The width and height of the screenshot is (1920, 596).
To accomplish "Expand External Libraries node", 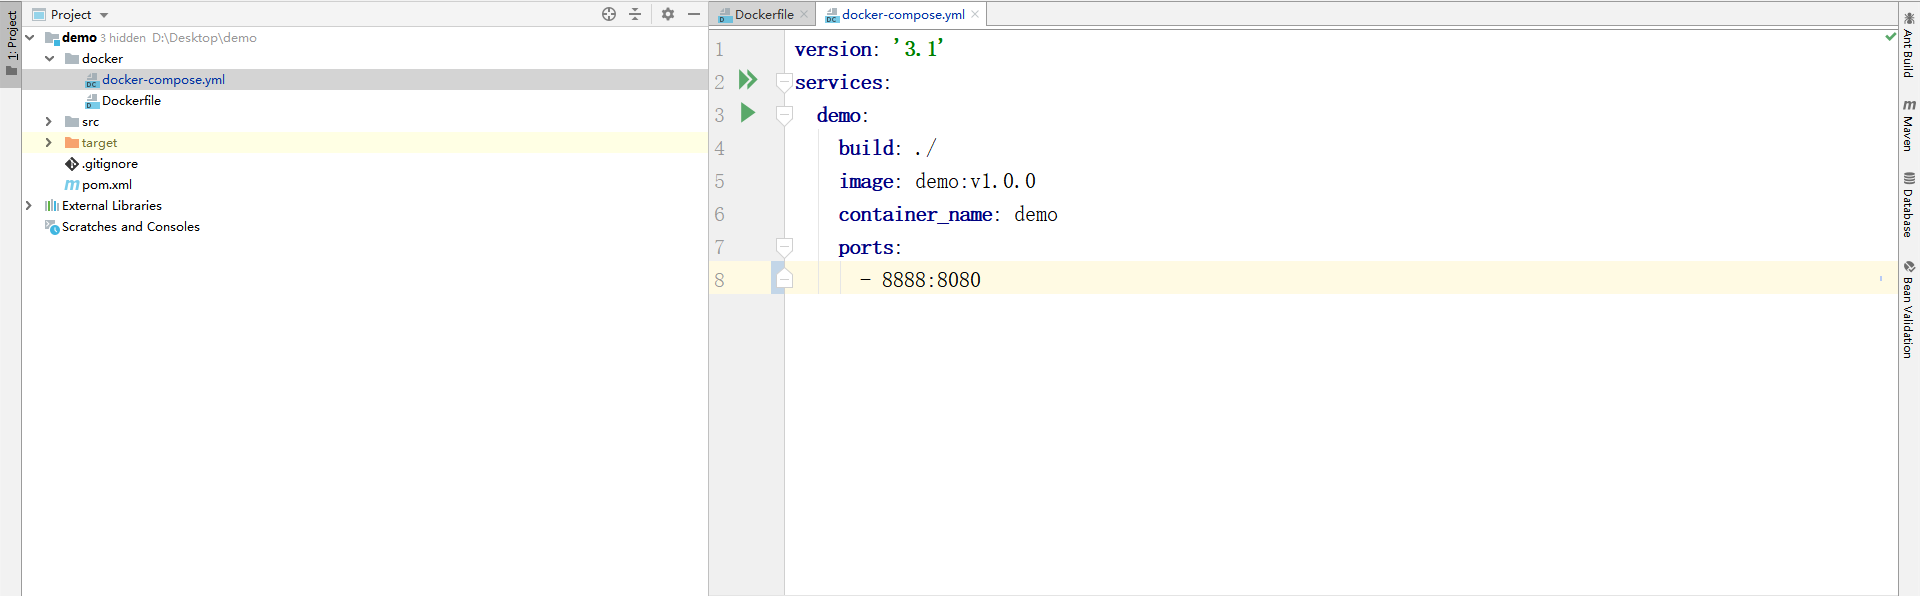I will [28, 206].
